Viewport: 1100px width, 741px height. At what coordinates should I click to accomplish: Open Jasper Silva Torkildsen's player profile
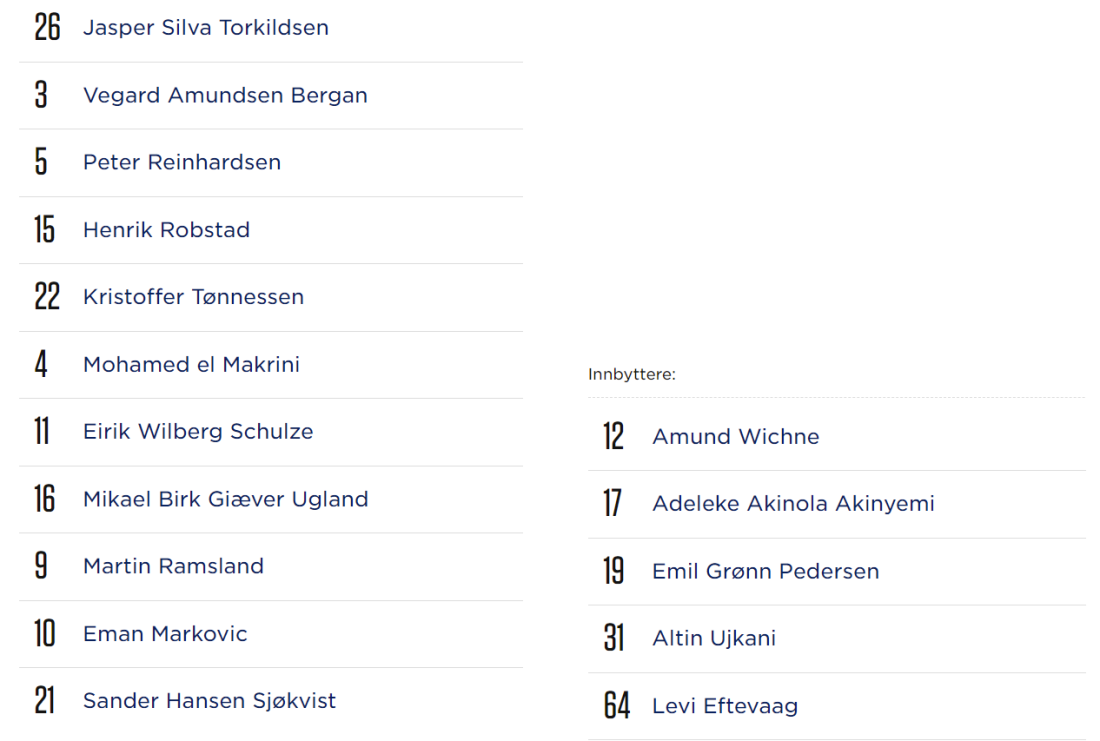(x=205, y=28)
